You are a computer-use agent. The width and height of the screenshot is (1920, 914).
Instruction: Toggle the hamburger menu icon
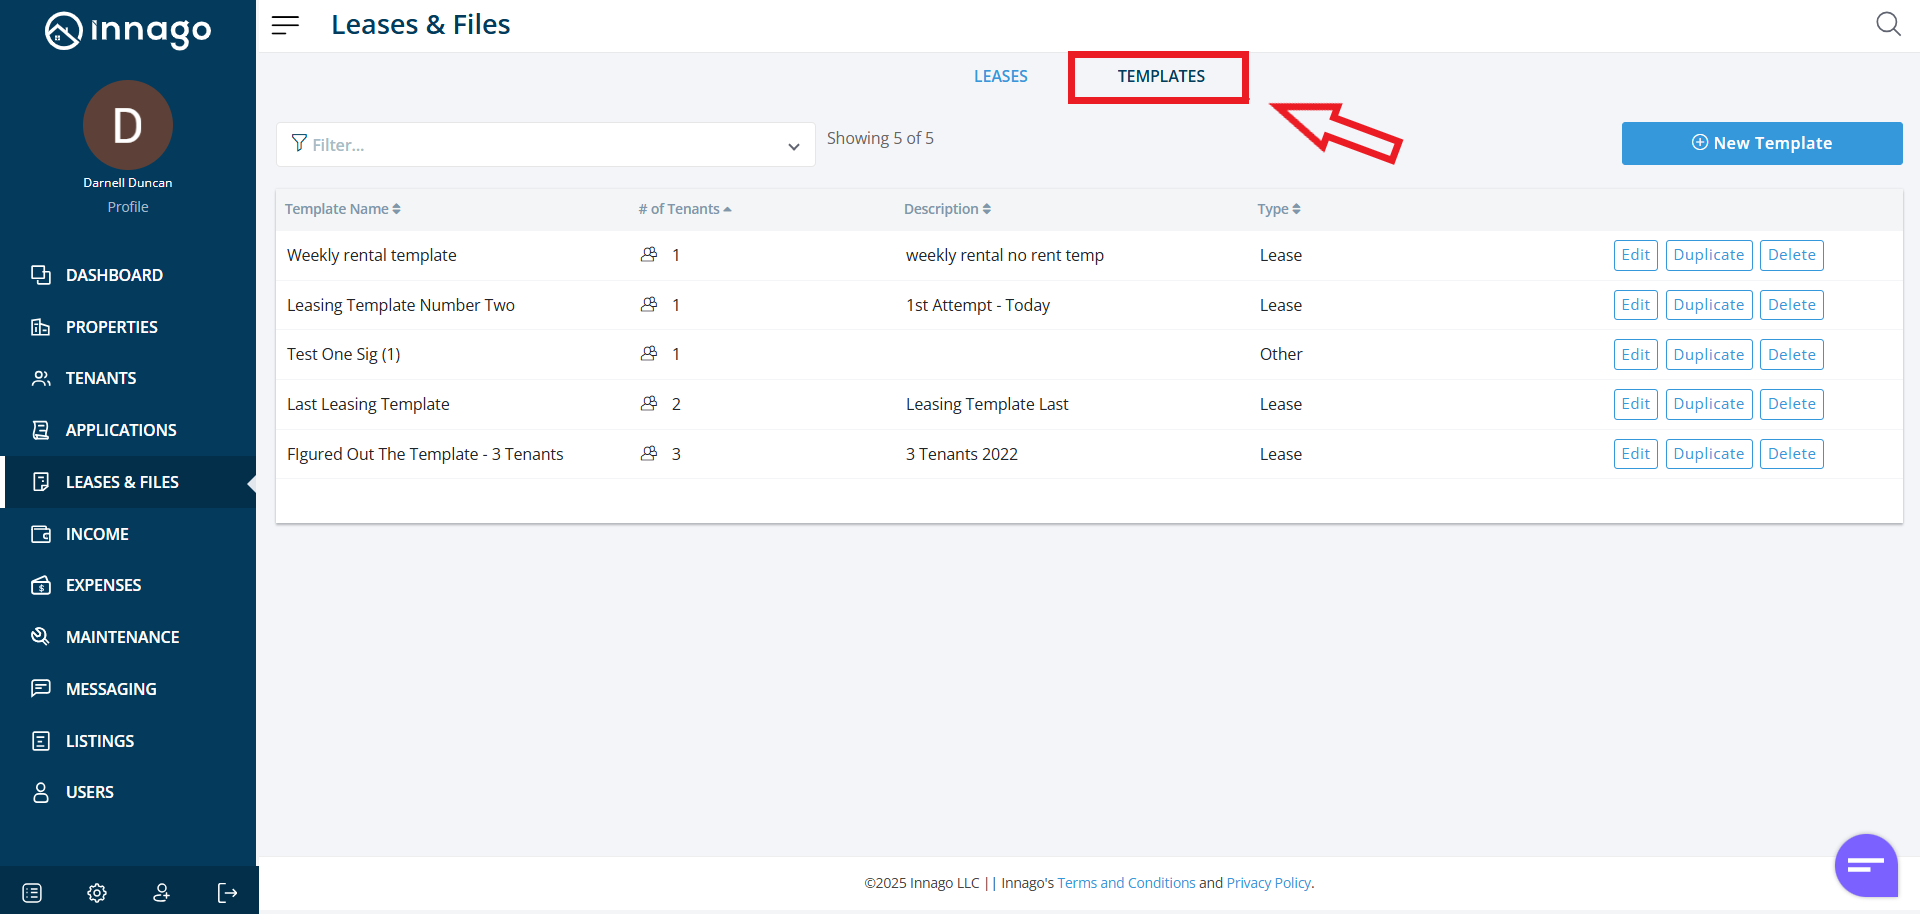[285, 25]
